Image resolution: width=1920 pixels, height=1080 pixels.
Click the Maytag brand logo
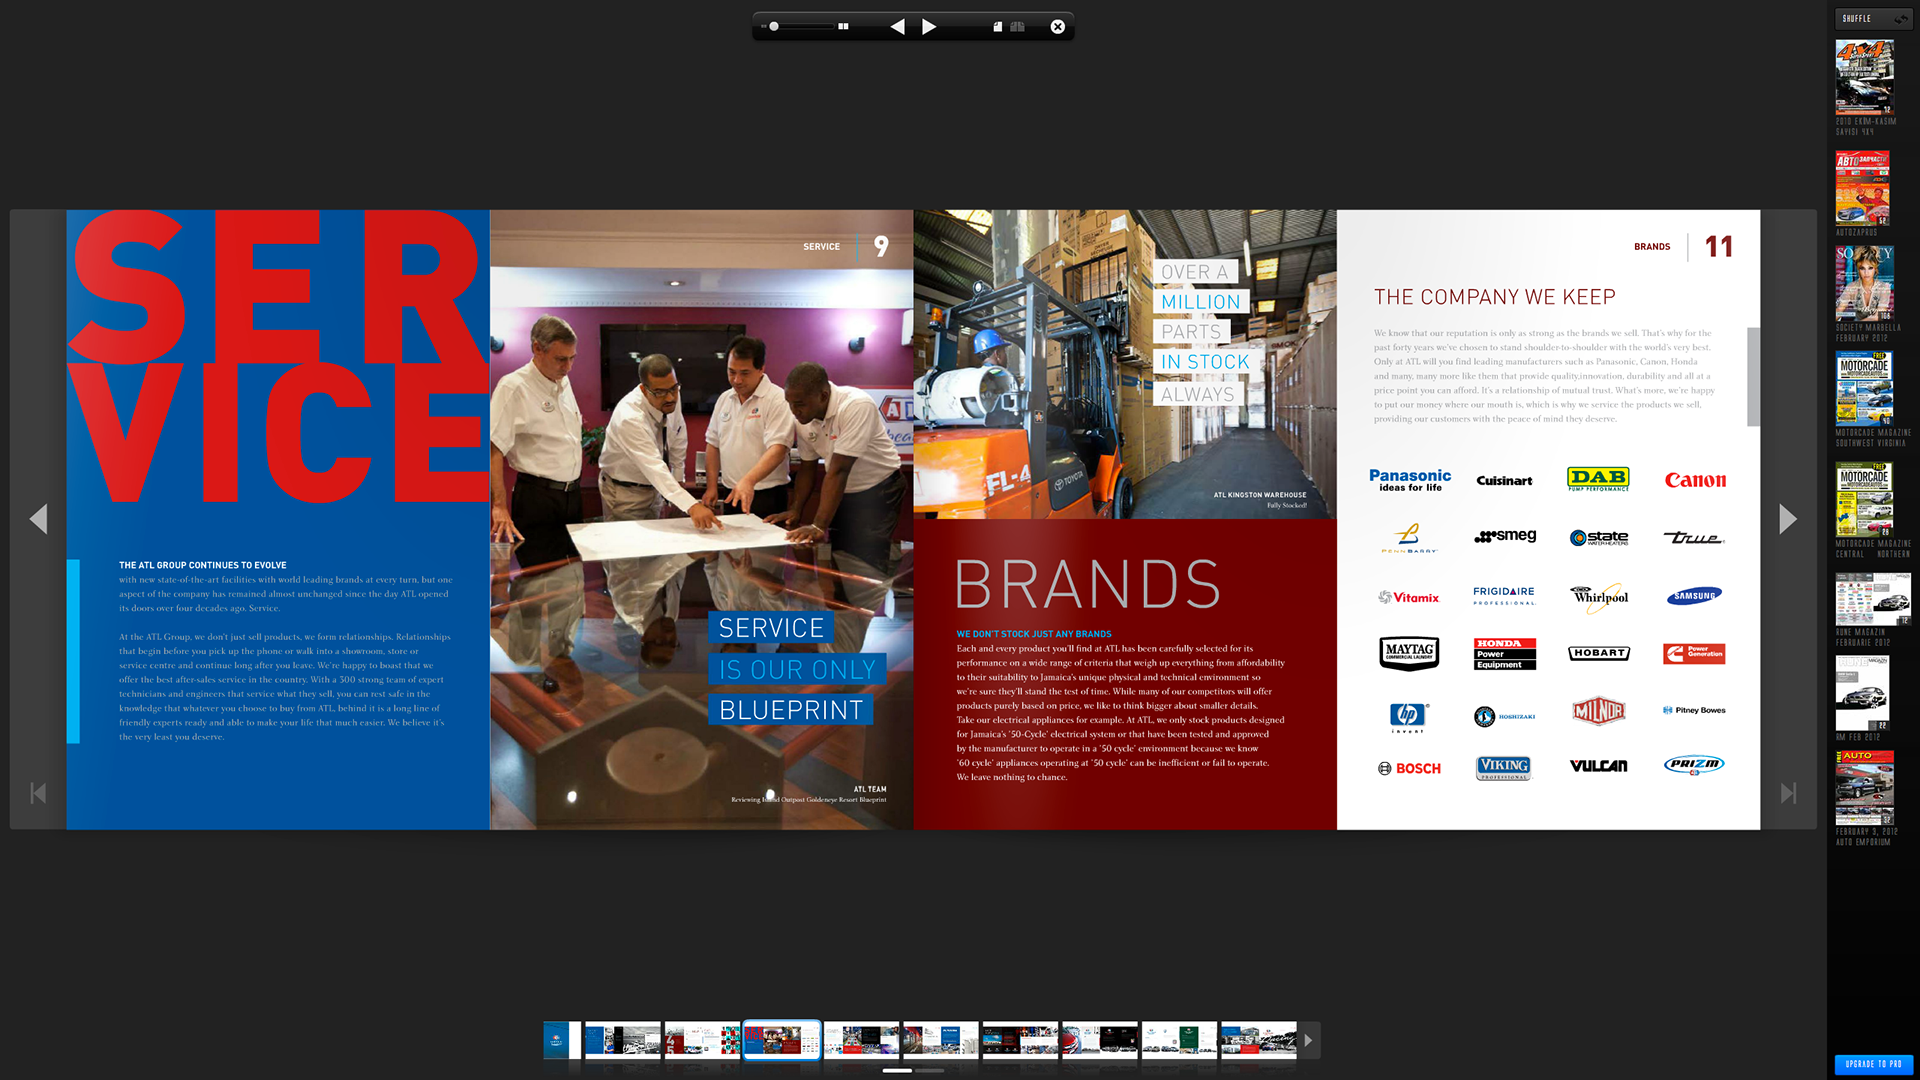coord(1409,653)
